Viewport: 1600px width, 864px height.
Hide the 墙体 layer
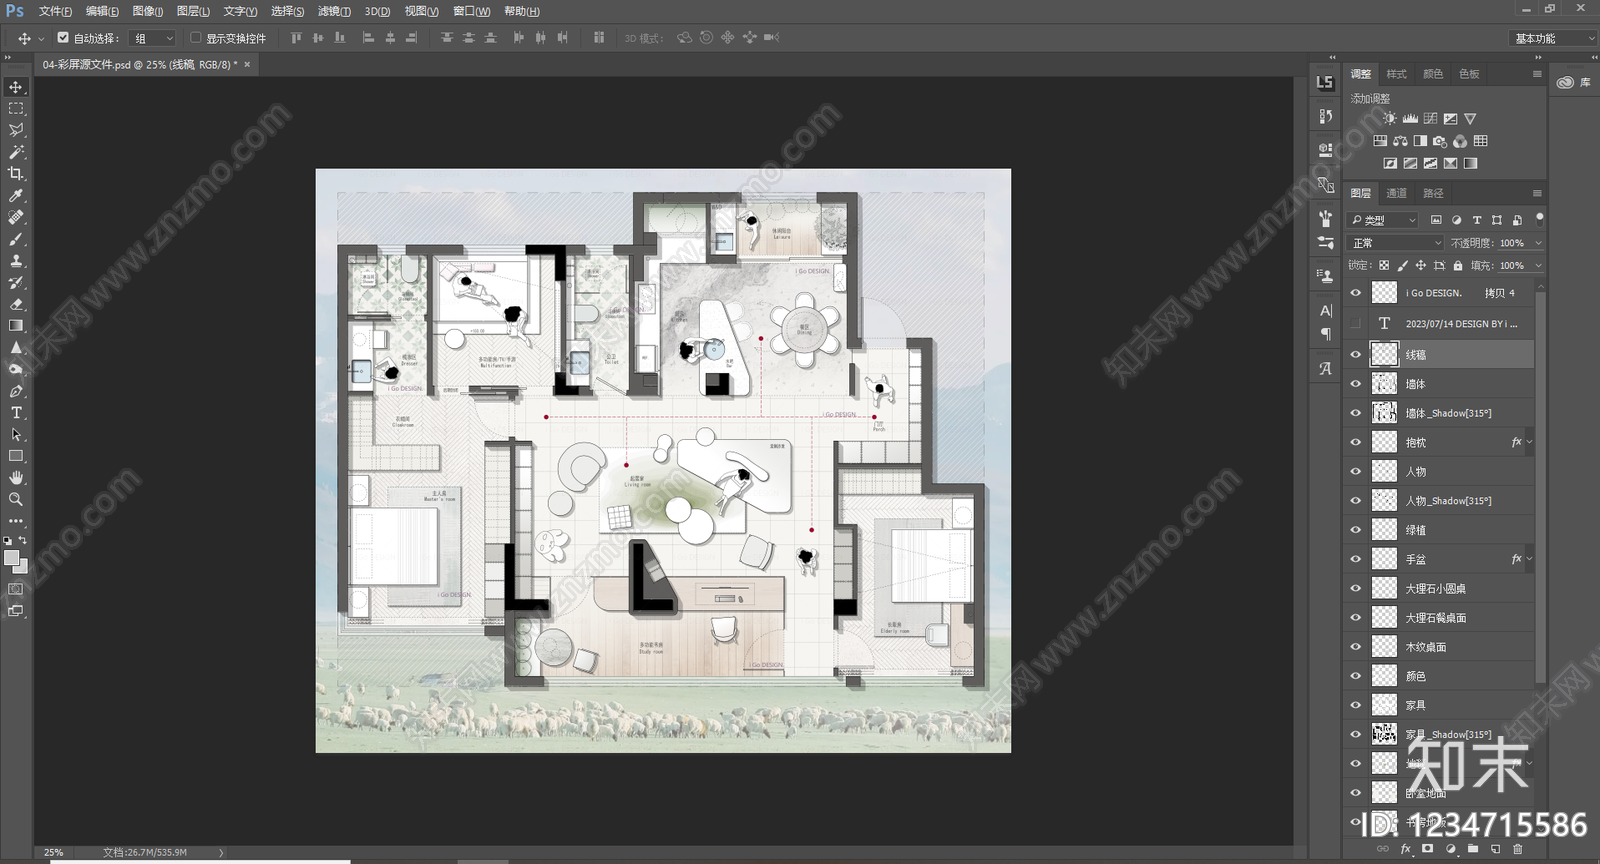click(1356, 383)
